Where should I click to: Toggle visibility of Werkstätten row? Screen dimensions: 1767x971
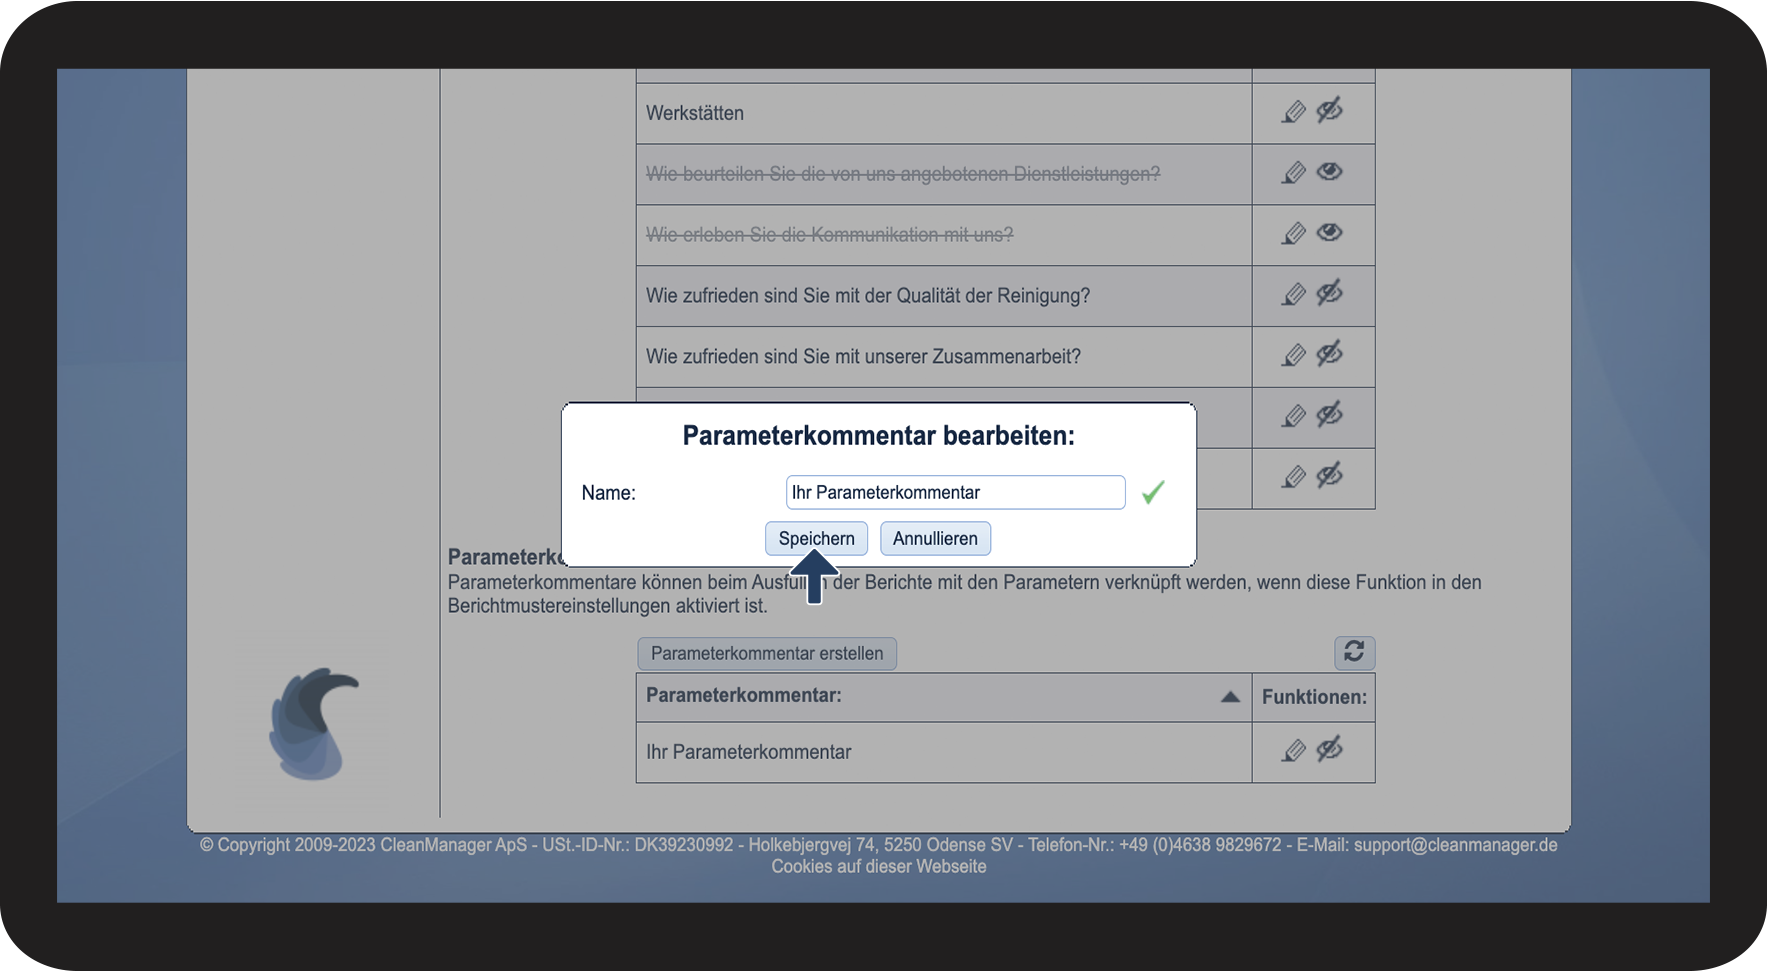(x=1329, y=110)
